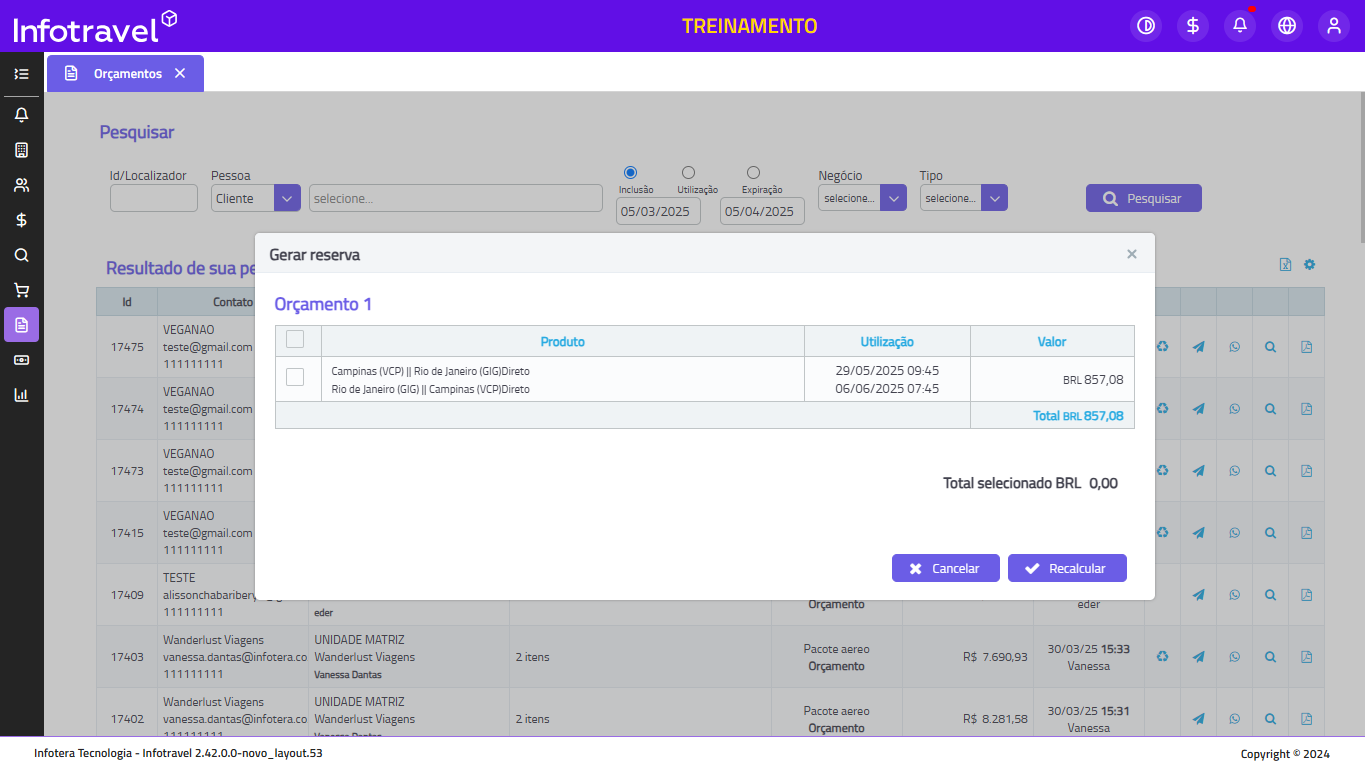The image size is (1365, 767).
Task: Export results using the Excel icon
Action: (1285, 265)
